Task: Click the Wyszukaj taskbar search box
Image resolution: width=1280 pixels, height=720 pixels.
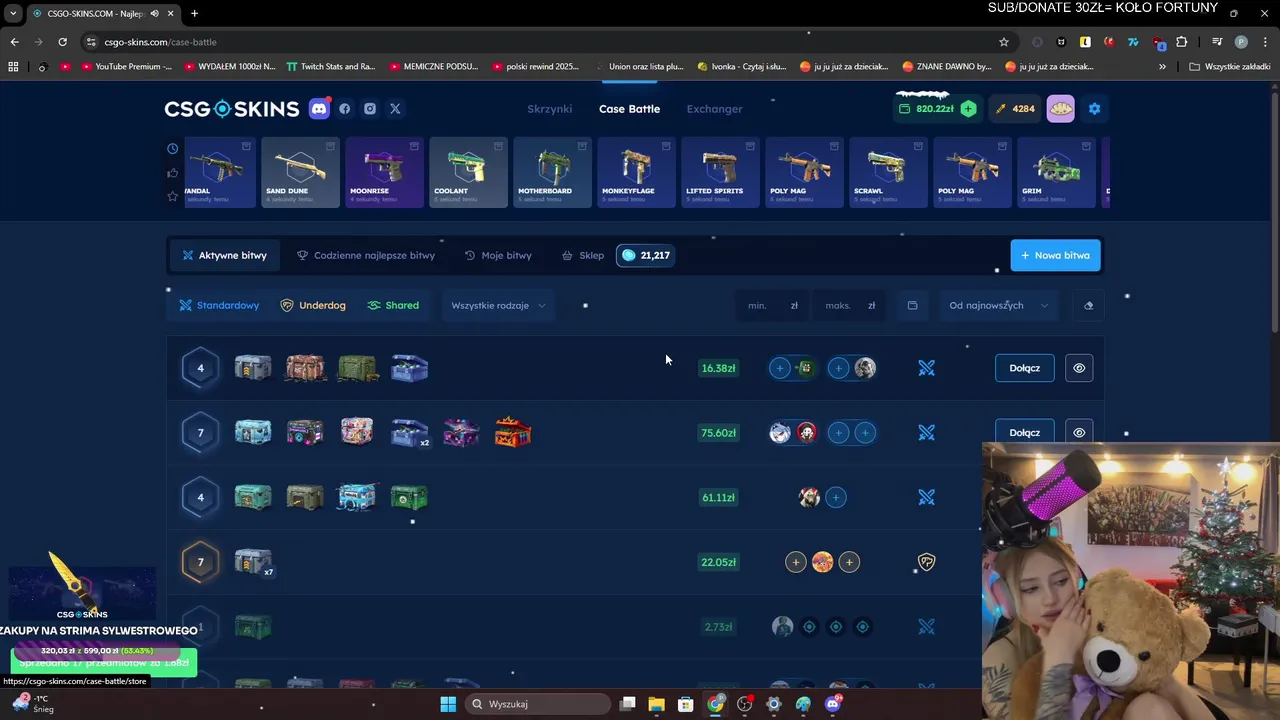Action: point(538,704)
